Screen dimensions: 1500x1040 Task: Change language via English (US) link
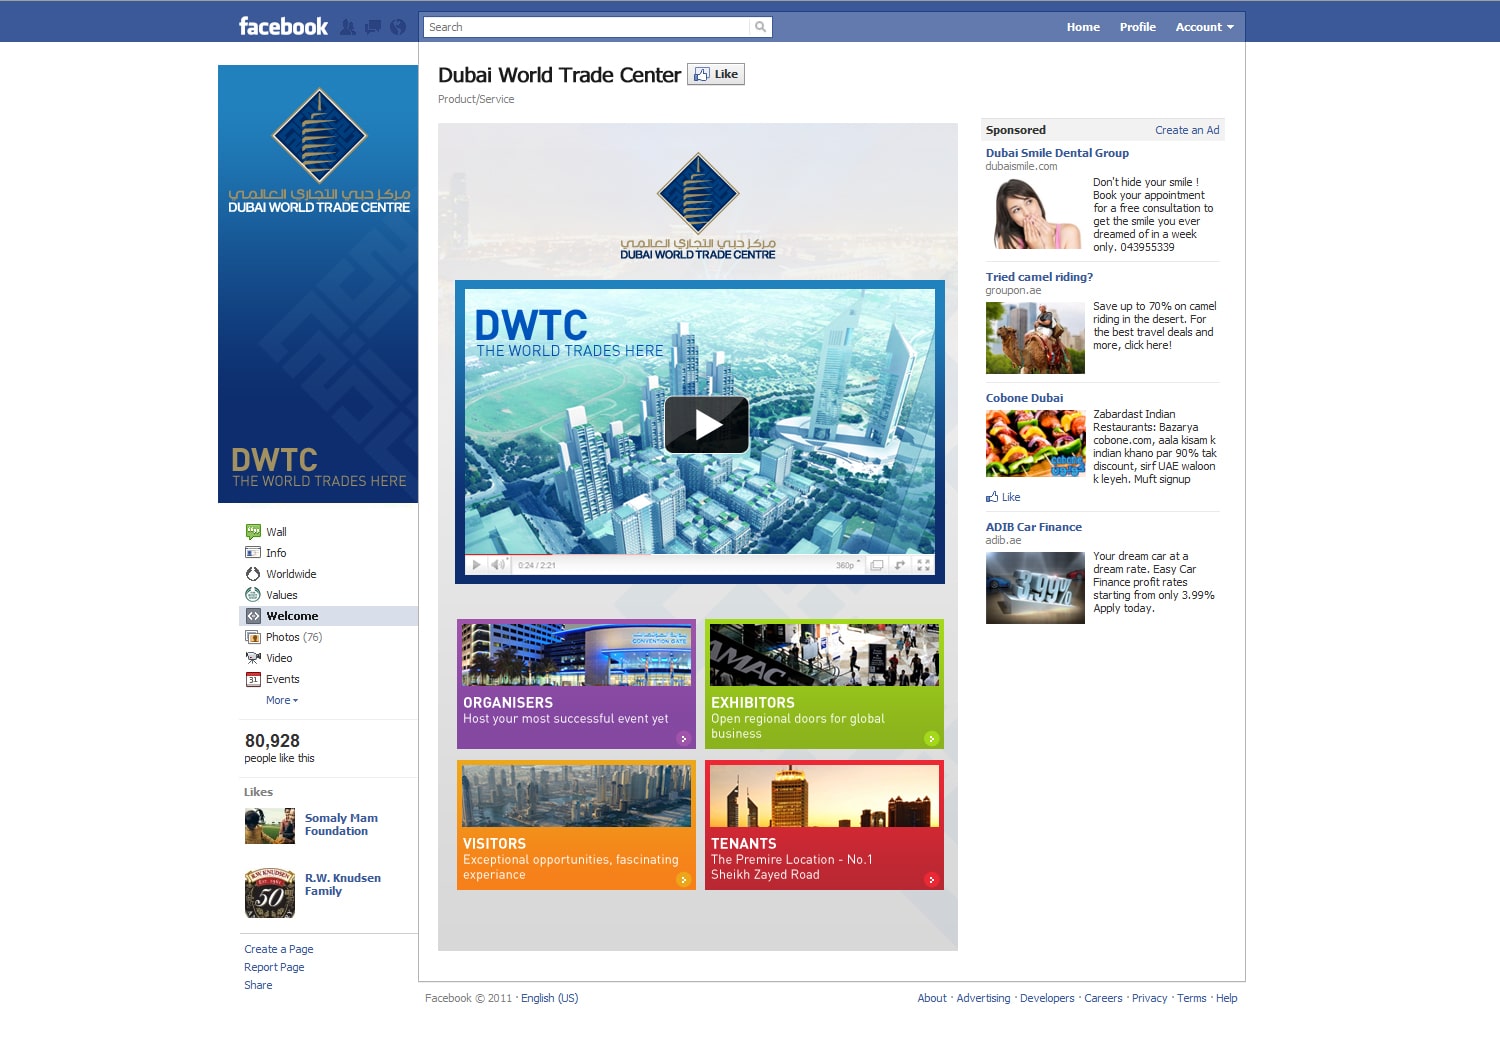[549, 998]
